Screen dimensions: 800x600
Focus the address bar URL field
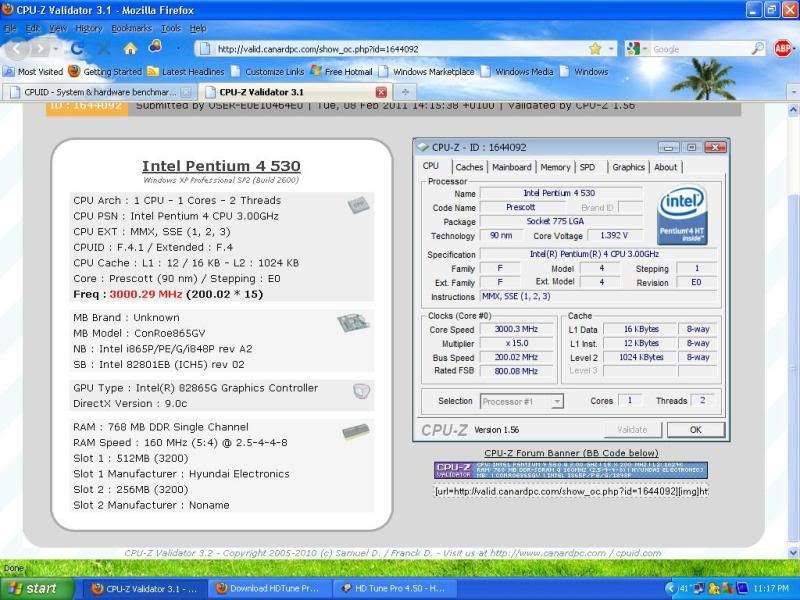tap(401, 49)
